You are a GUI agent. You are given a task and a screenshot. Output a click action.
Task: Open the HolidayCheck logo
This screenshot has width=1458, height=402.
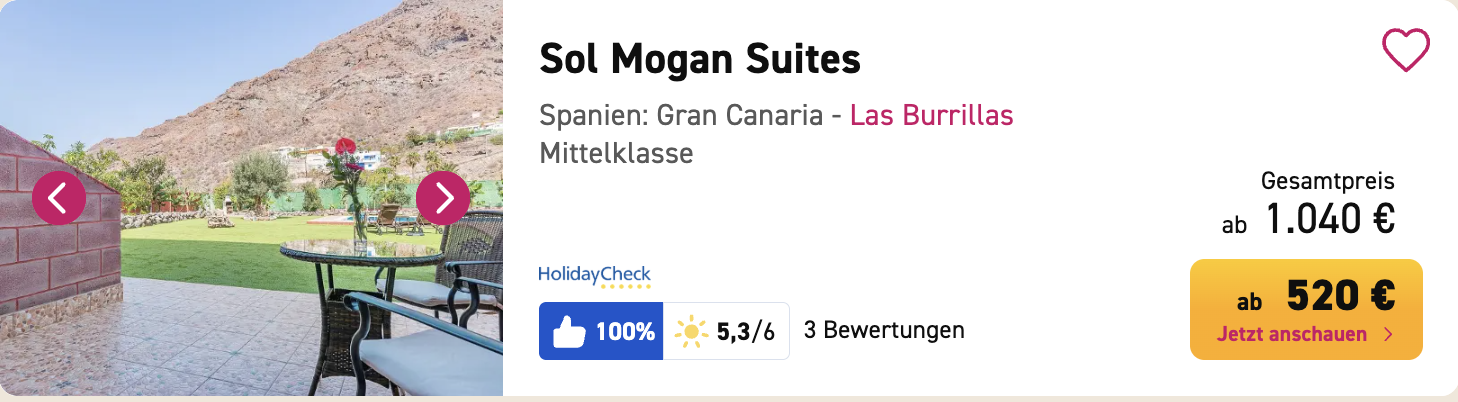click(594, 272)
